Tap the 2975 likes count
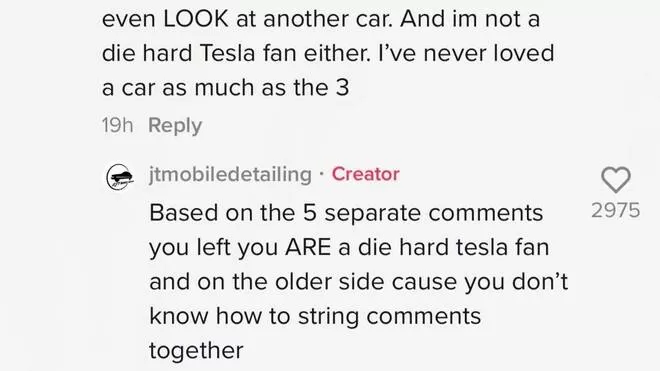The height and width of the screenshot is (371, 660). click(x=615, y=210)
